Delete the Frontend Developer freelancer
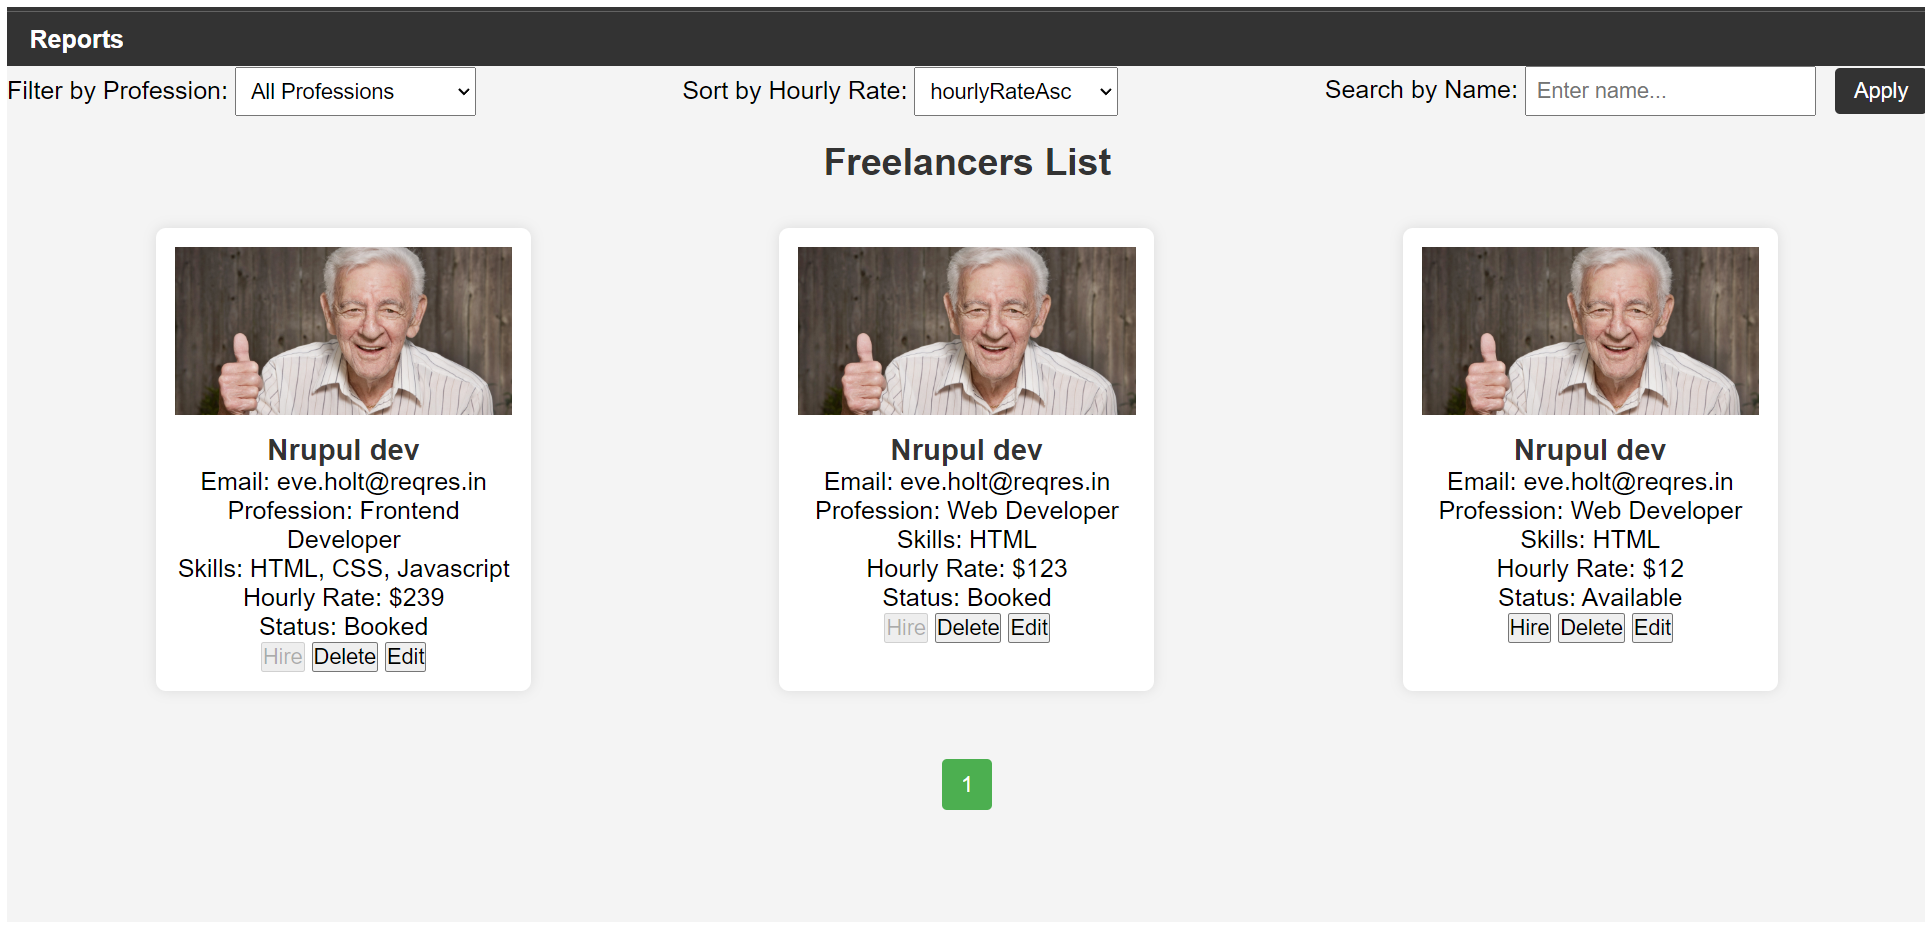Screen dimensions: 1932x929 (x=344, y=657)
